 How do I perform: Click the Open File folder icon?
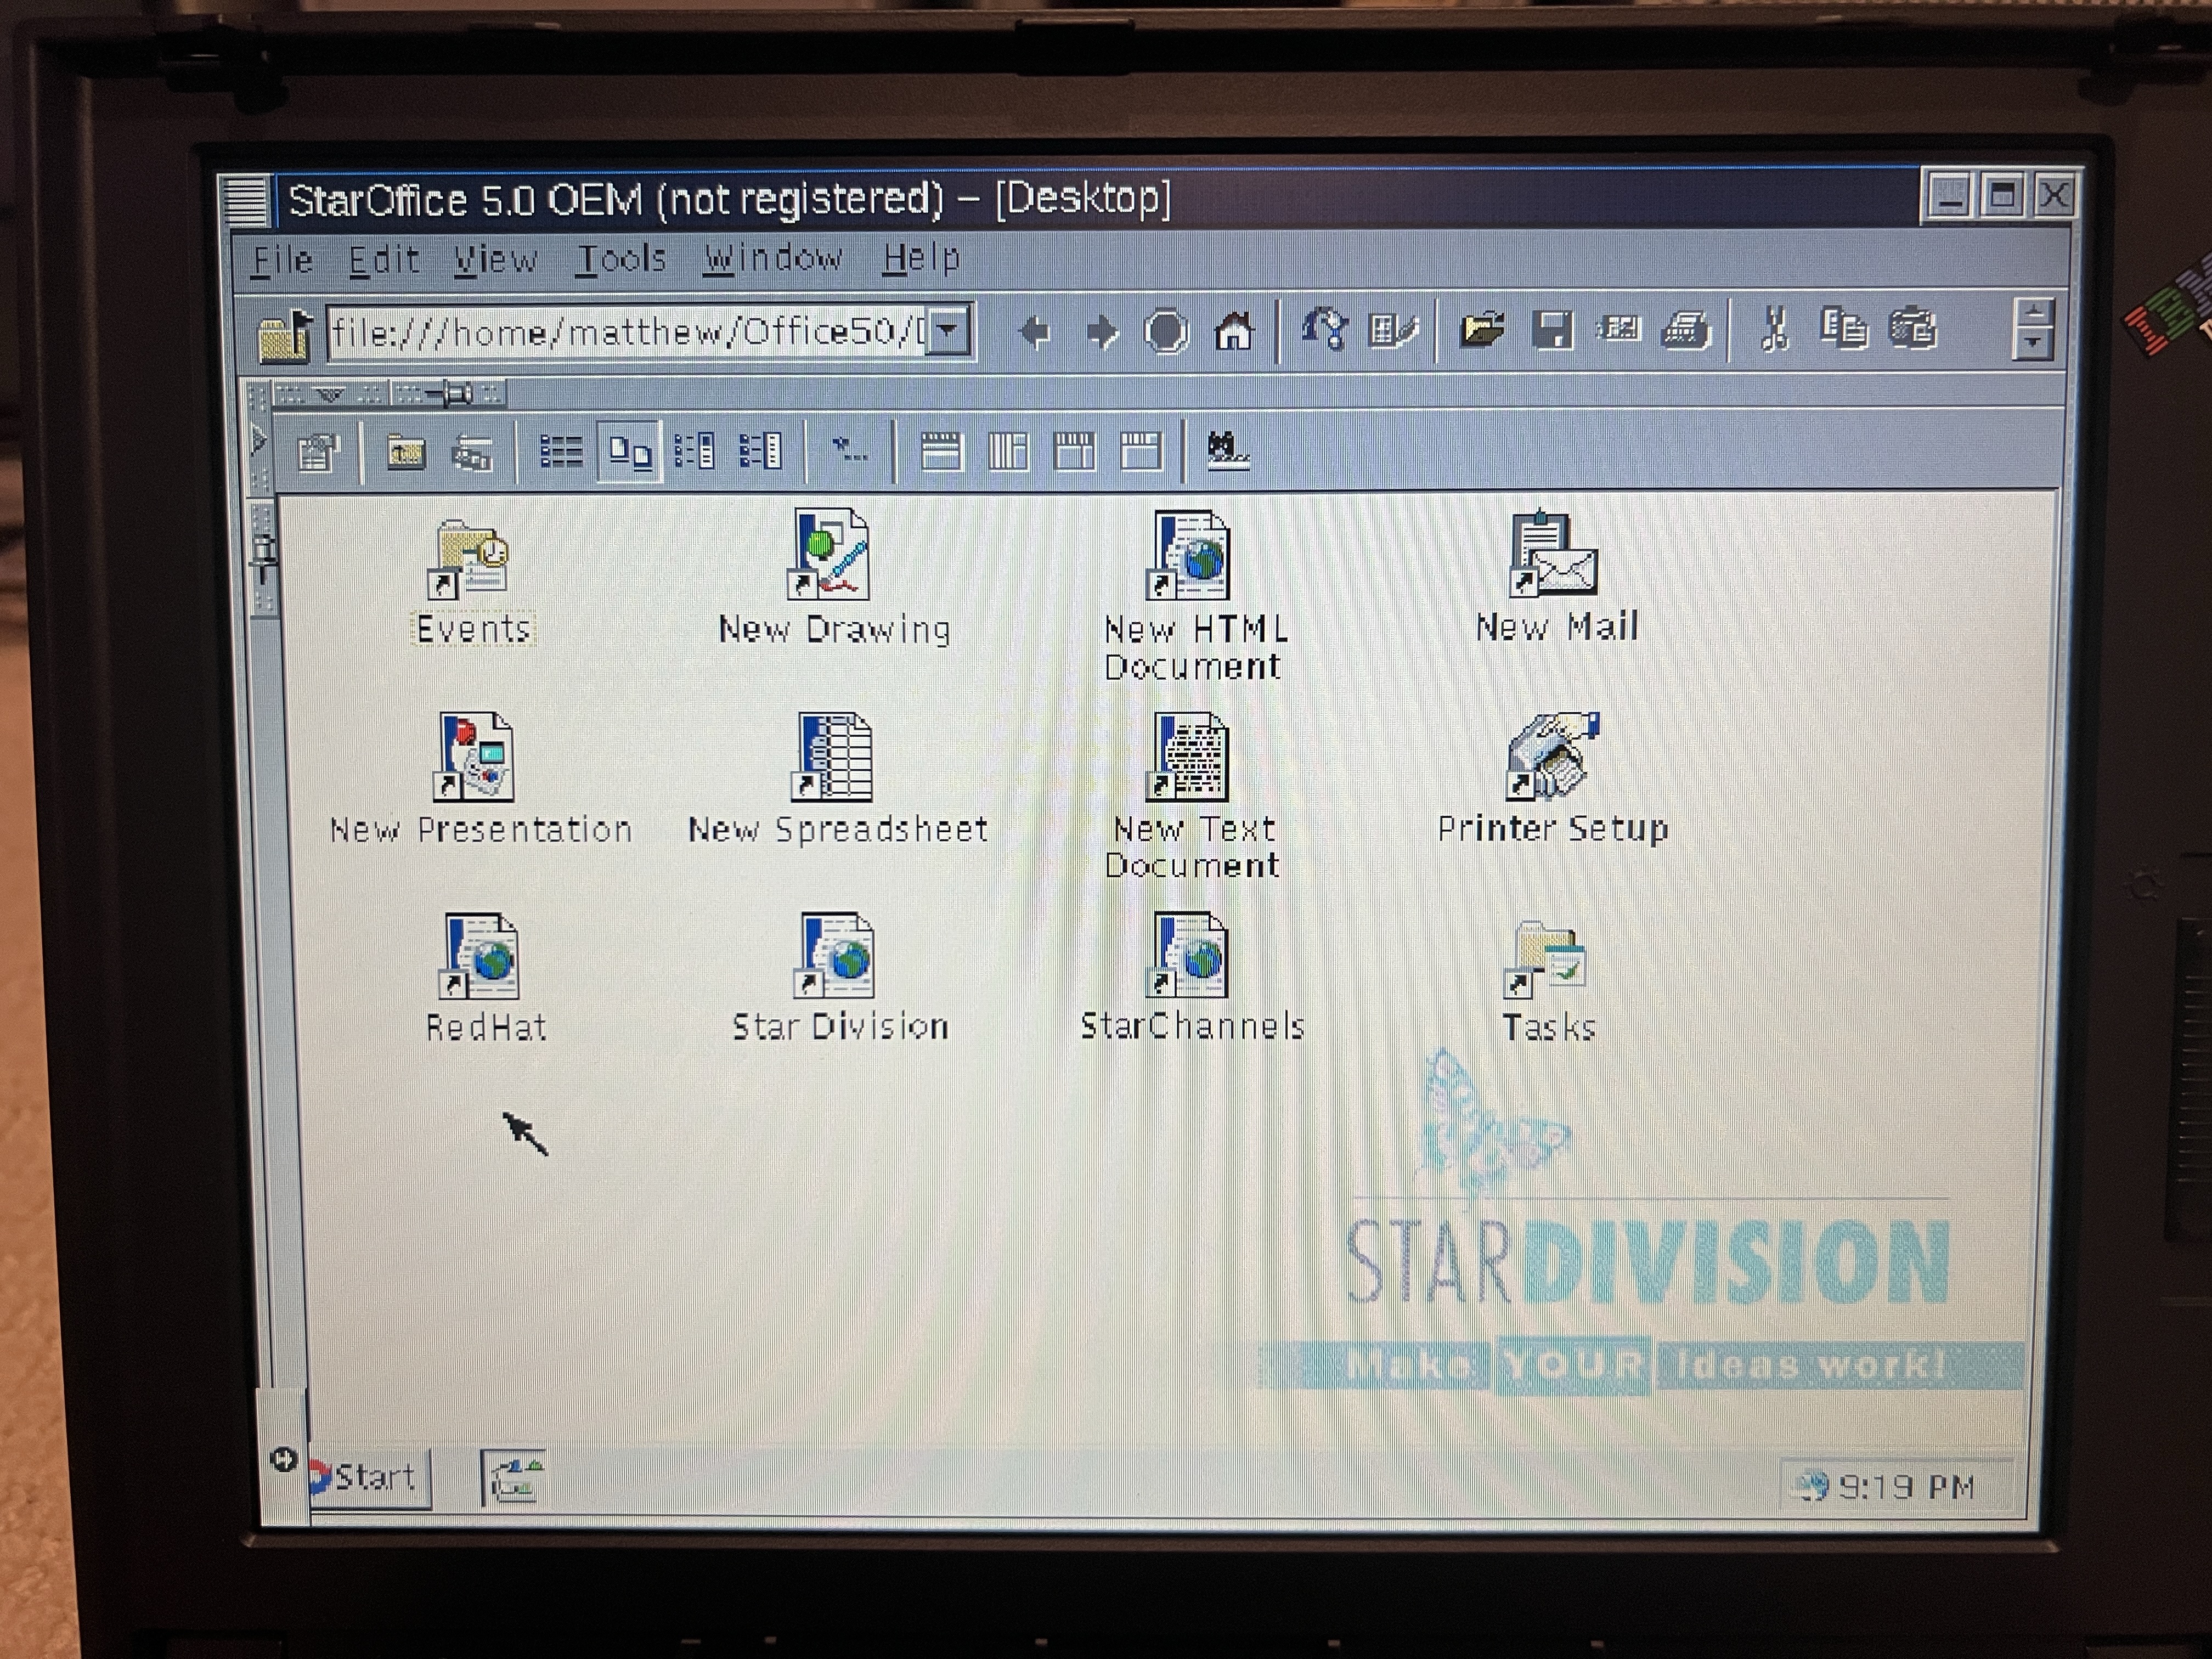pos(1481,329)
